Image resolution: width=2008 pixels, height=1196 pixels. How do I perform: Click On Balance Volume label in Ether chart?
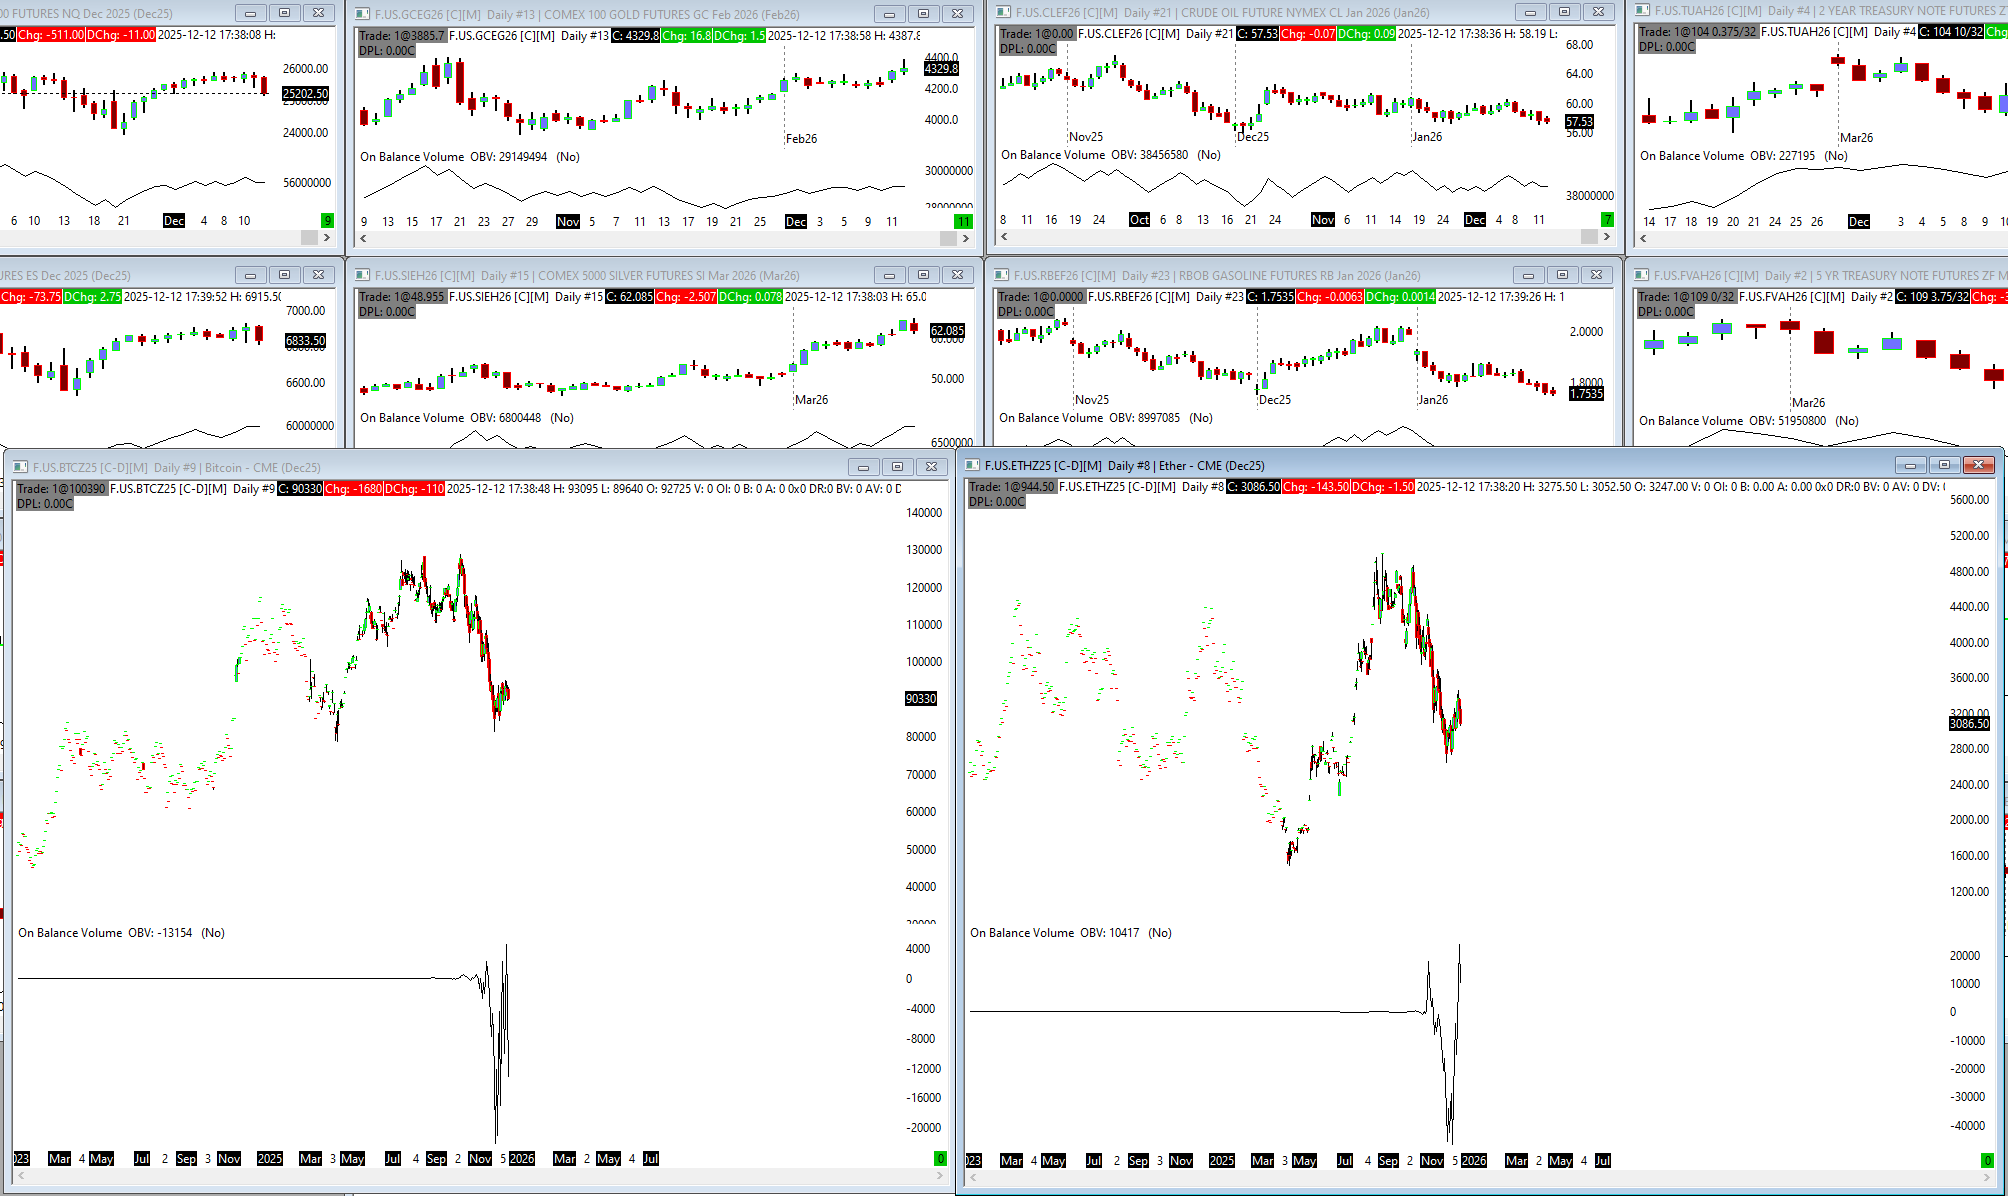coord(1022,933)
